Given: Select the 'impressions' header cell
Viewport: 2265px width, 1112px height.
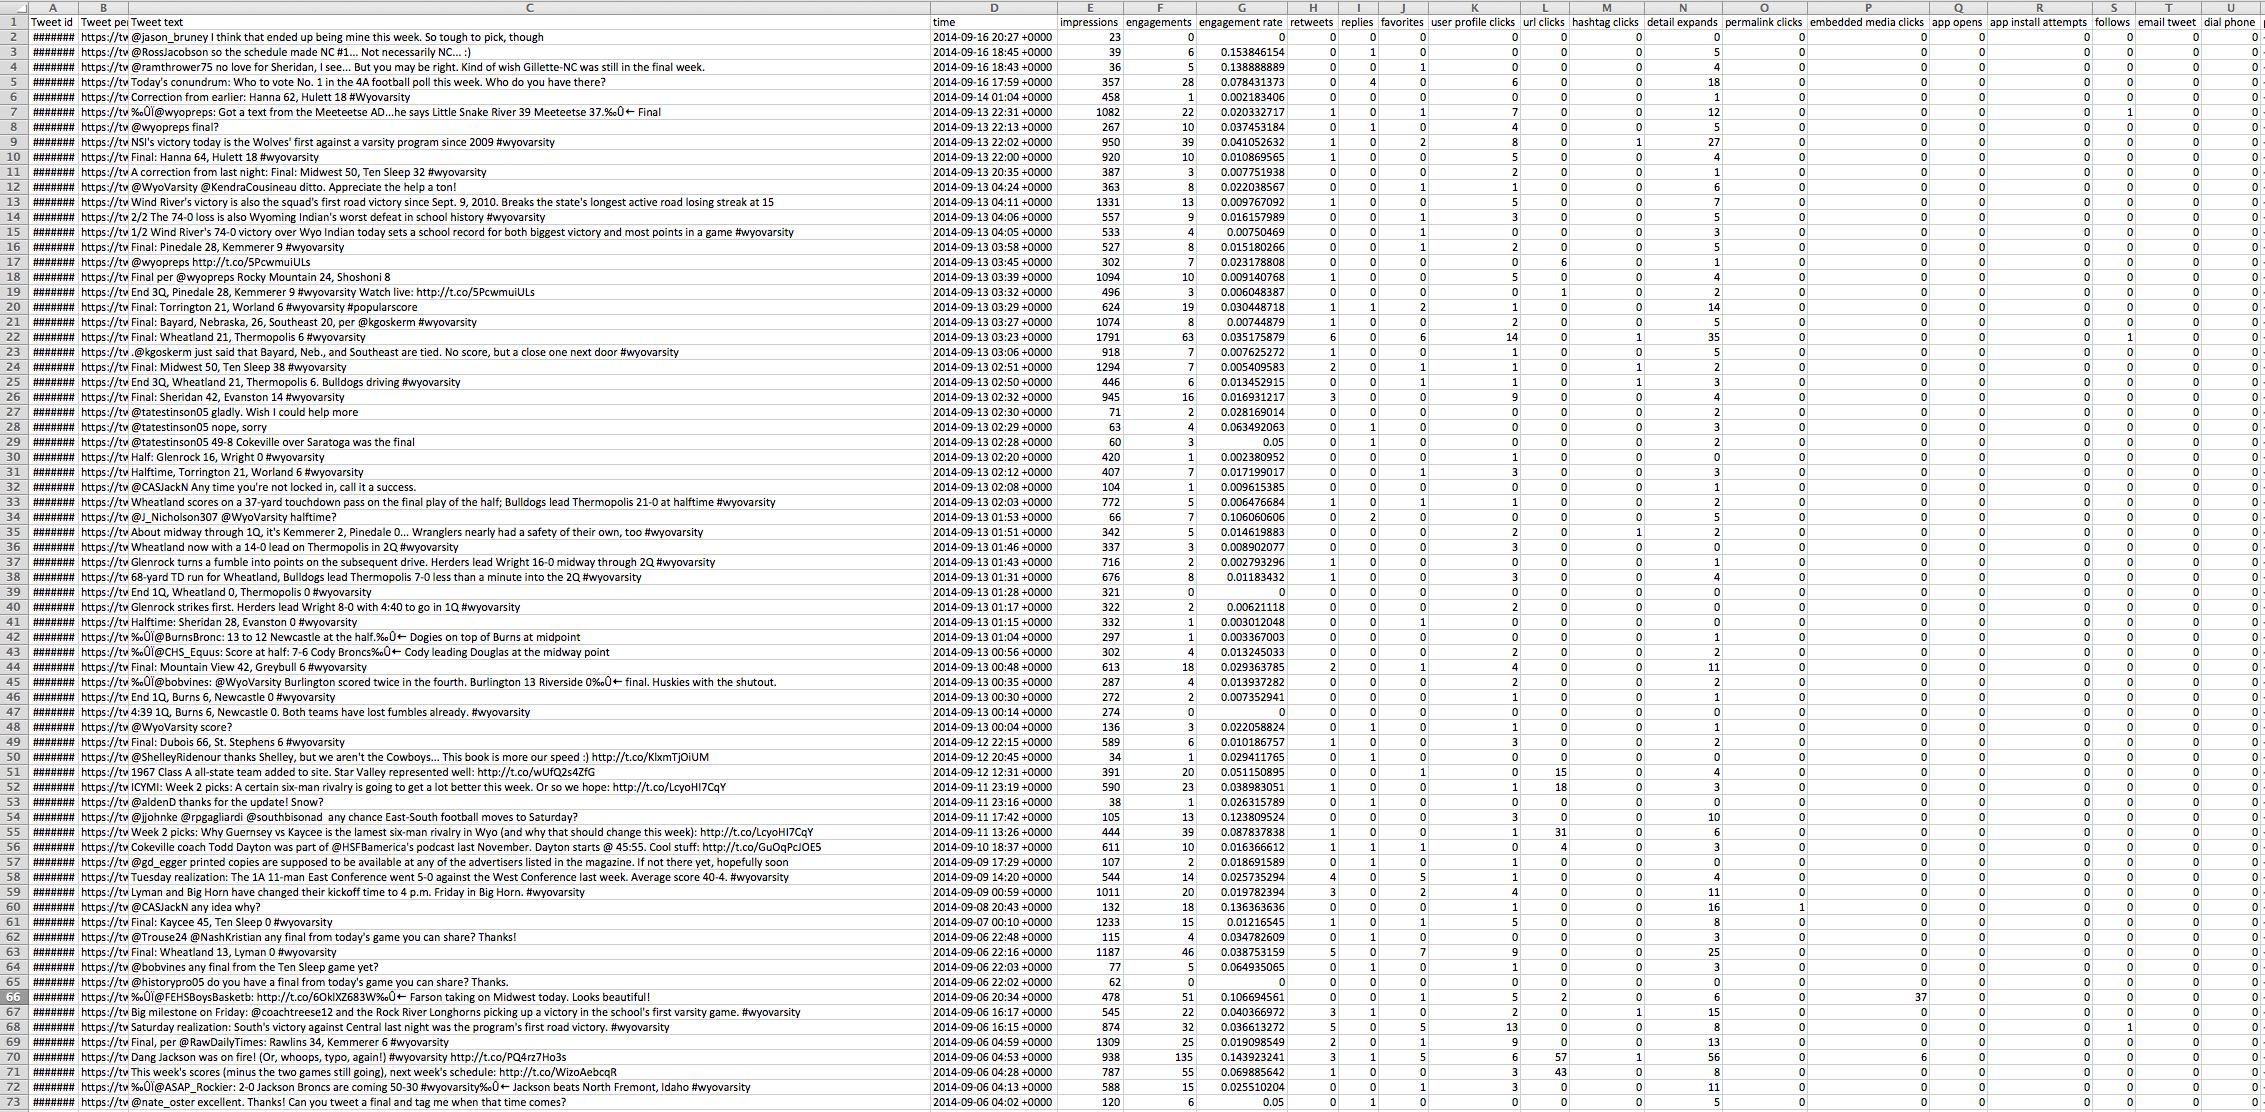Looking at the screenshot, I should 1089,22.
